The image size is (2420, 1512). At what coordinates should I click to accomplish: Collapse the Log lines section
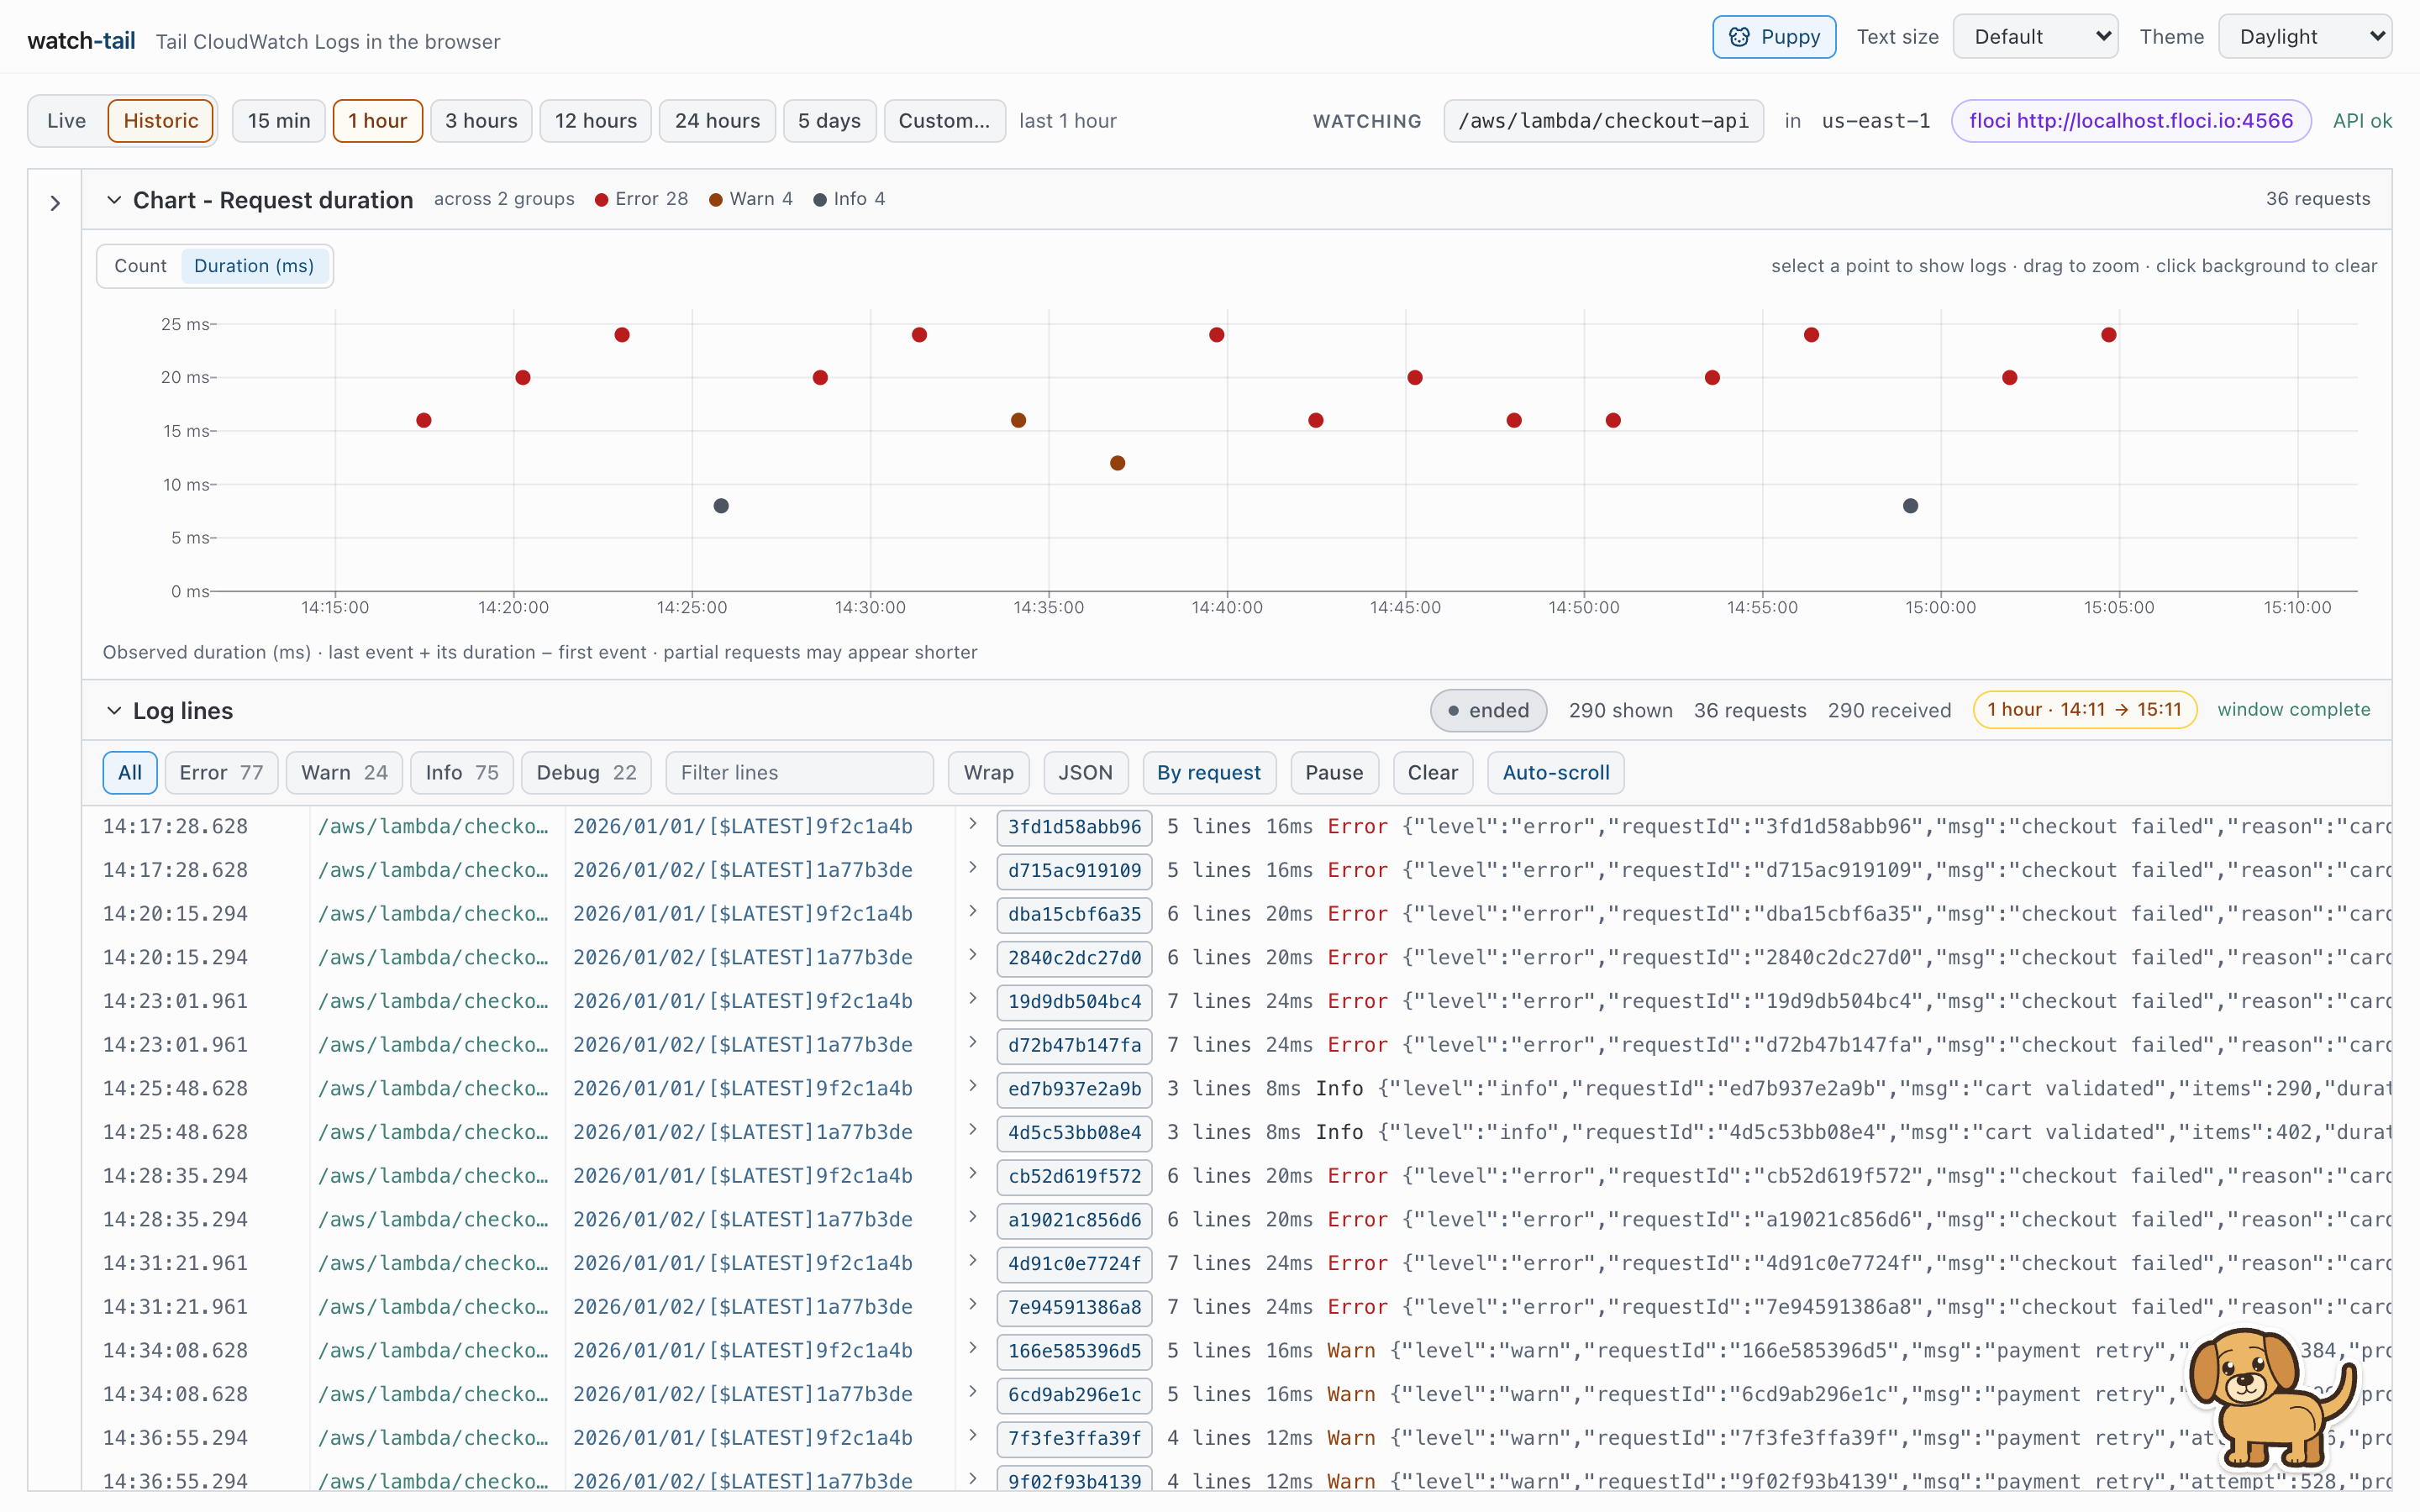(114, 711)
